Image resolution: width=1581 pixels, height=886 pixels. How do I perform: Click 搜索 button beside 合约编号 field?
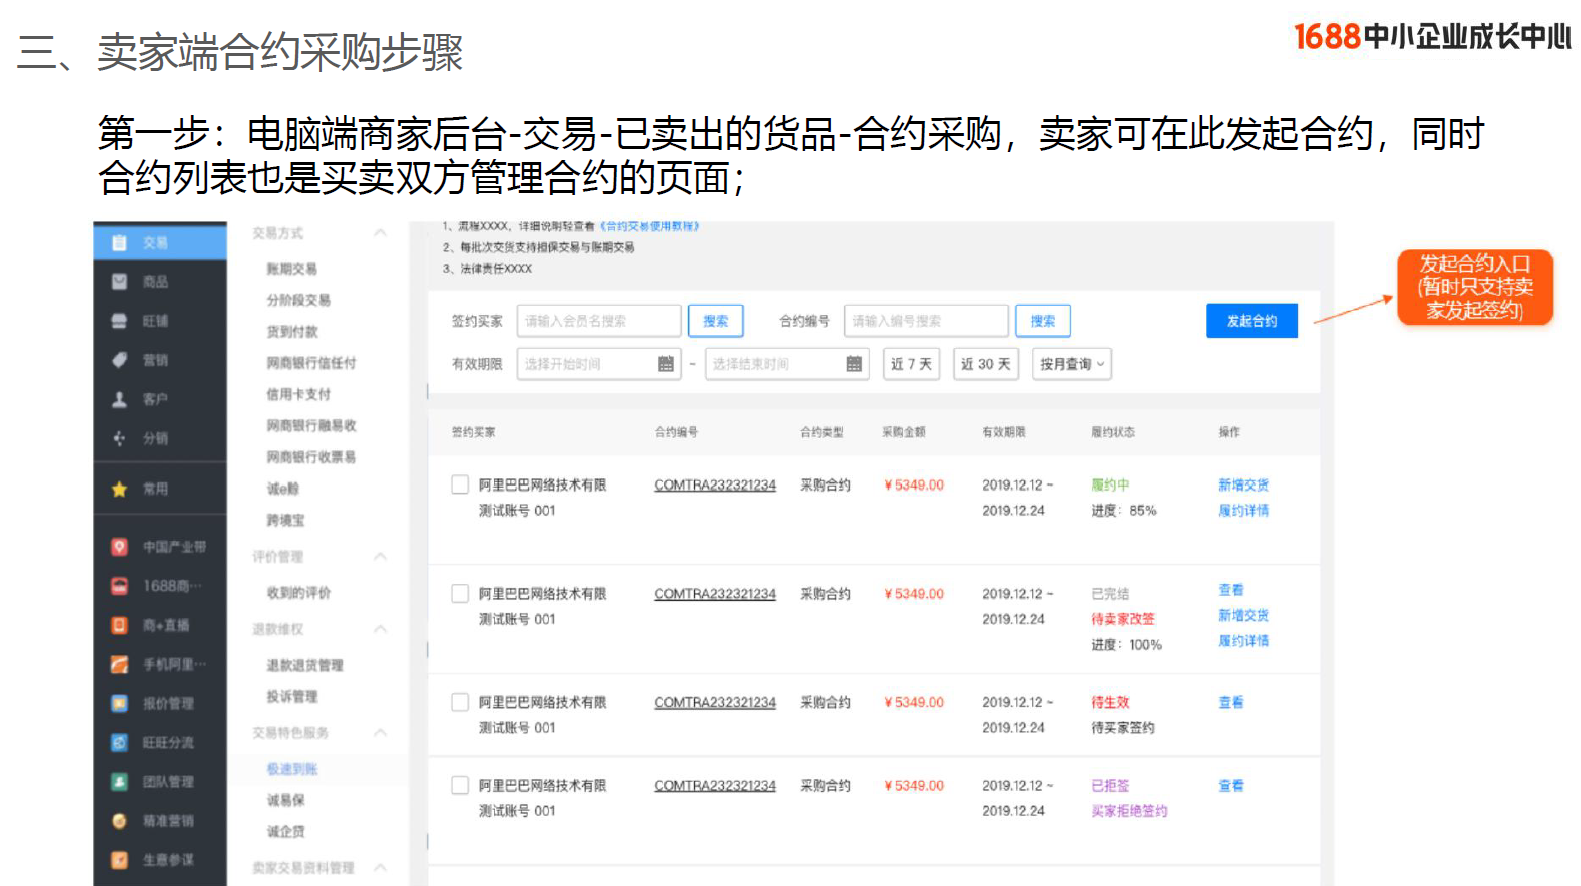tap(1043, 321)
